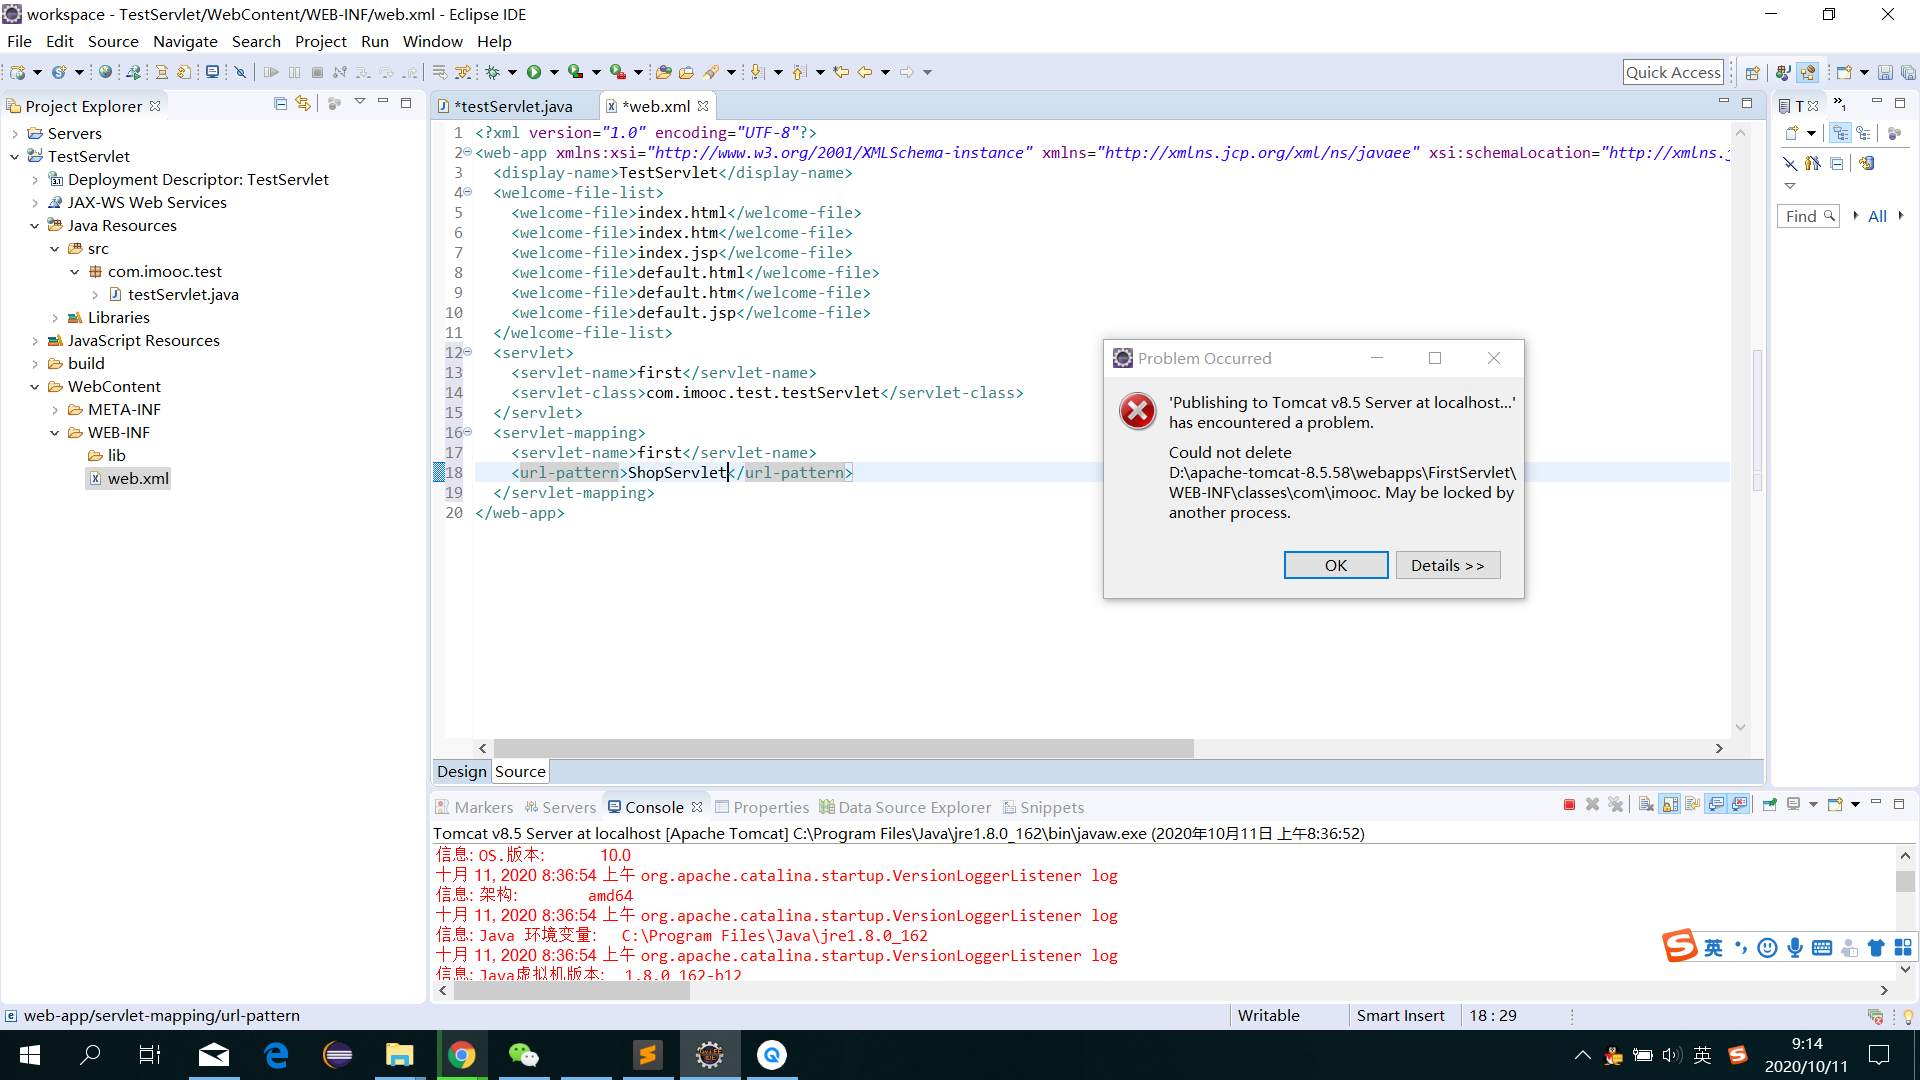This screenshot has height=1080, width=1920.
Task: Click the Quick Access search field
Action: pyautogui.click(x=1673, y=72)
